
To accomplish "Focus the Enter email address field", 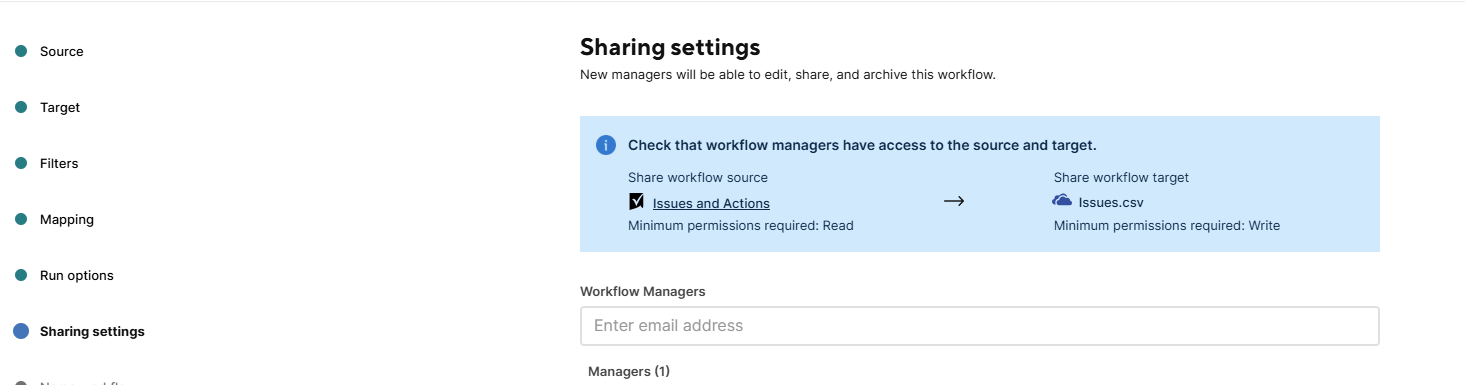I will (x=980, y=326).
